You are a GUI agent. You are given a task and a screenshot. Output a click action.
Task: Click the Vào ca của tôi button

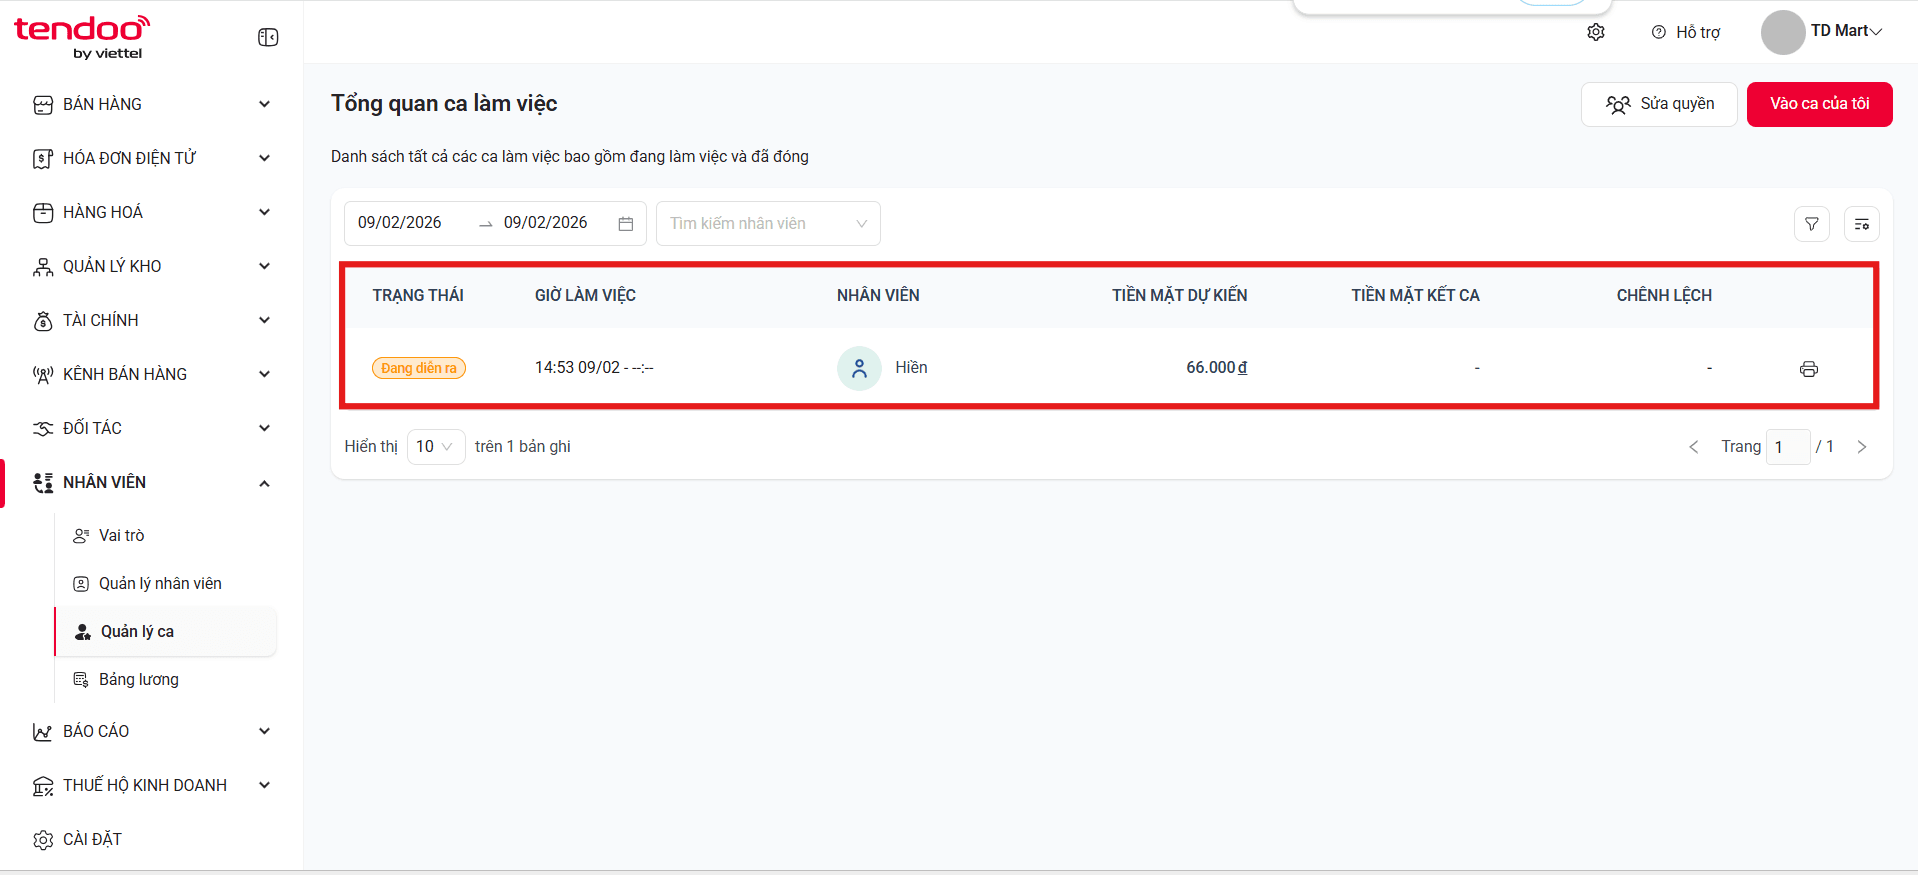(x=1819, y=104)
